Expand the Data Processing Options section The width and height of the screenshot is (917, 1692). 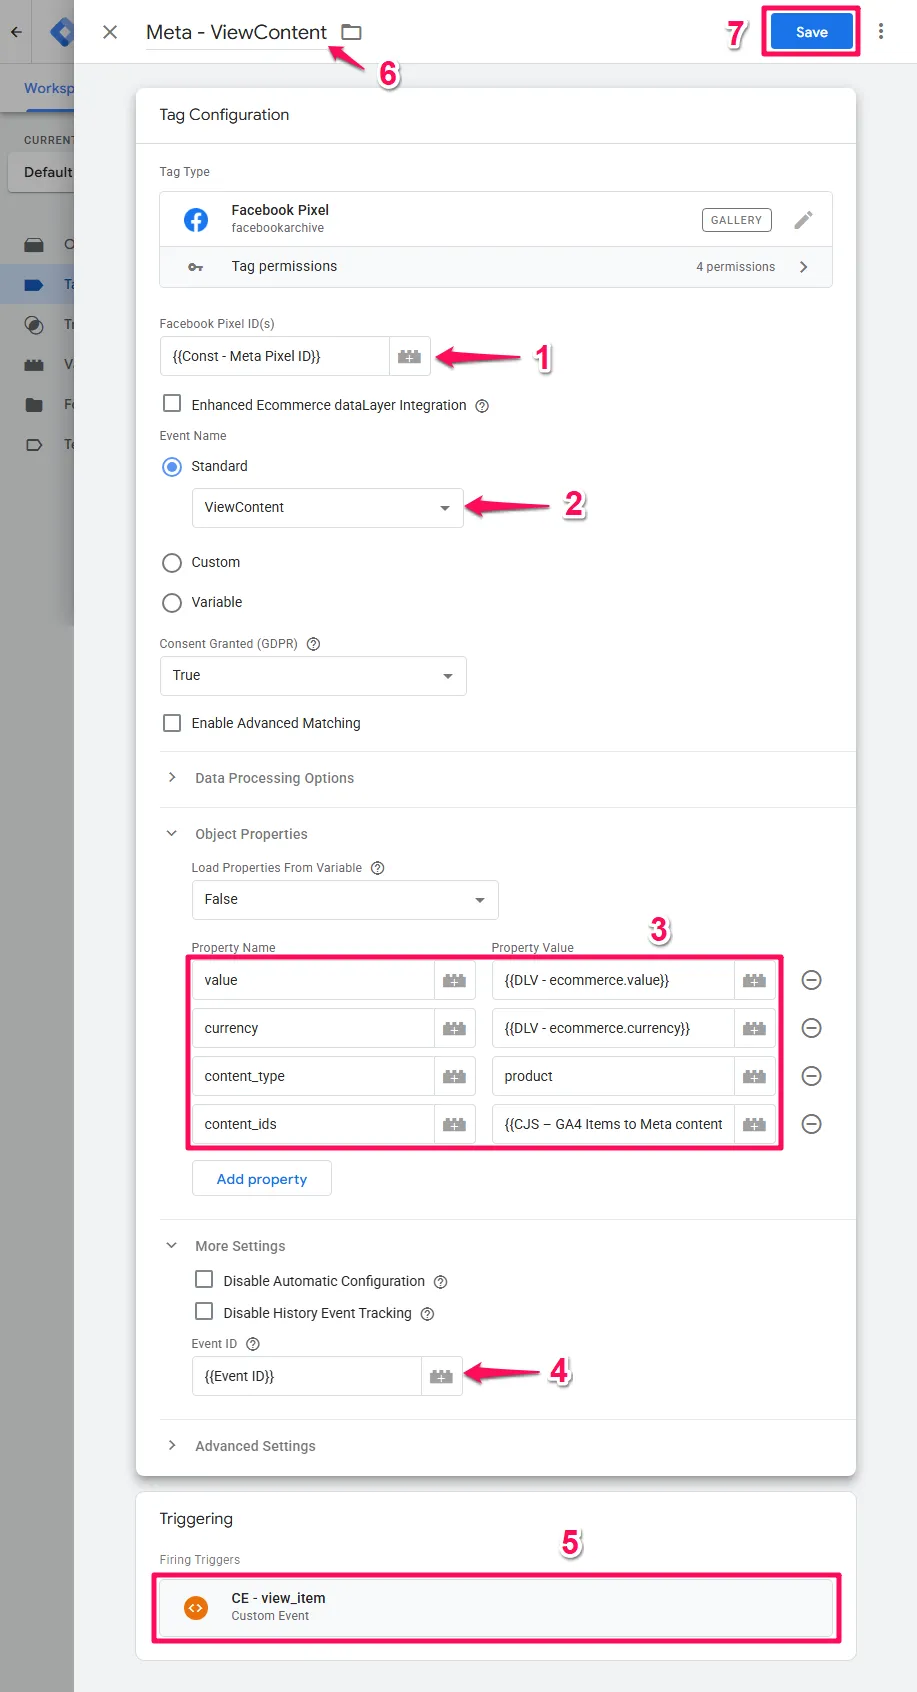point(274,778)
